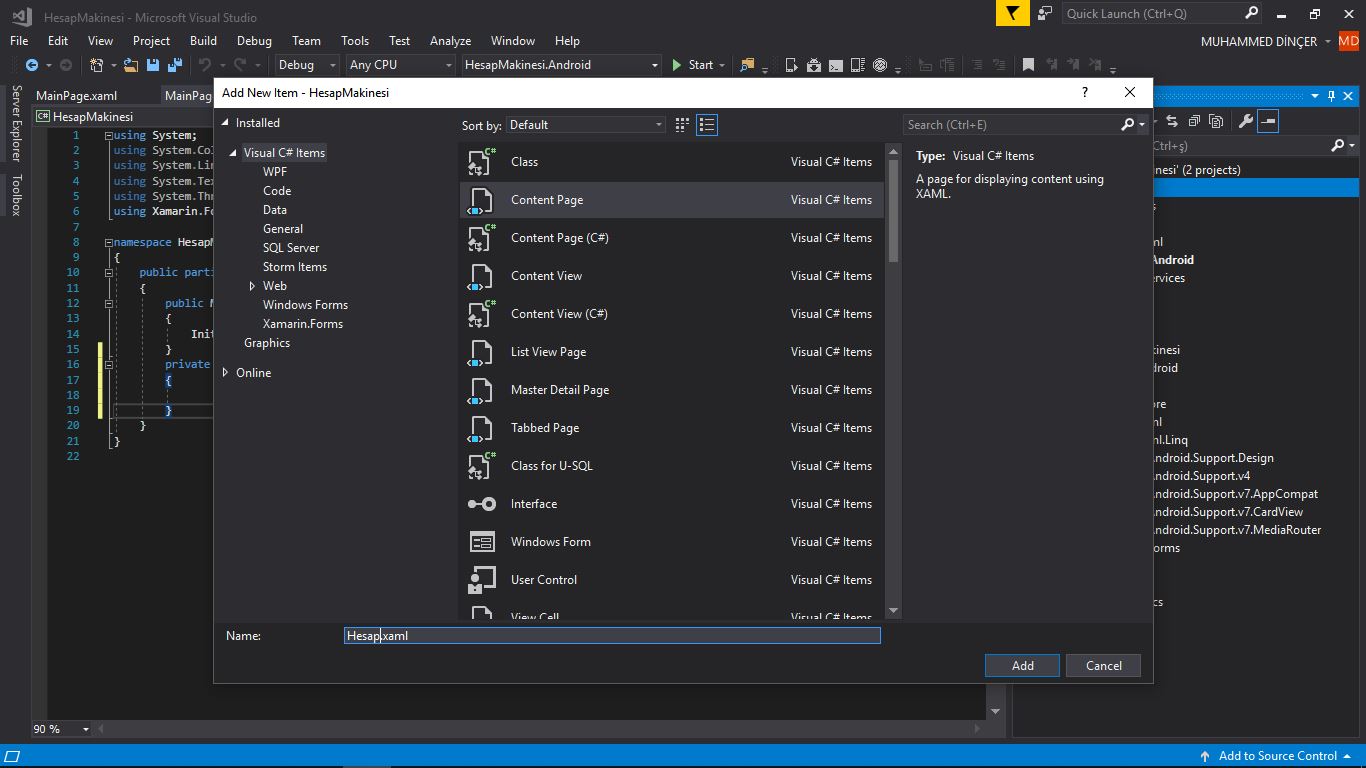Open the Android device manager icon
Screen dimensions: 1366x768
pos(791,65)
